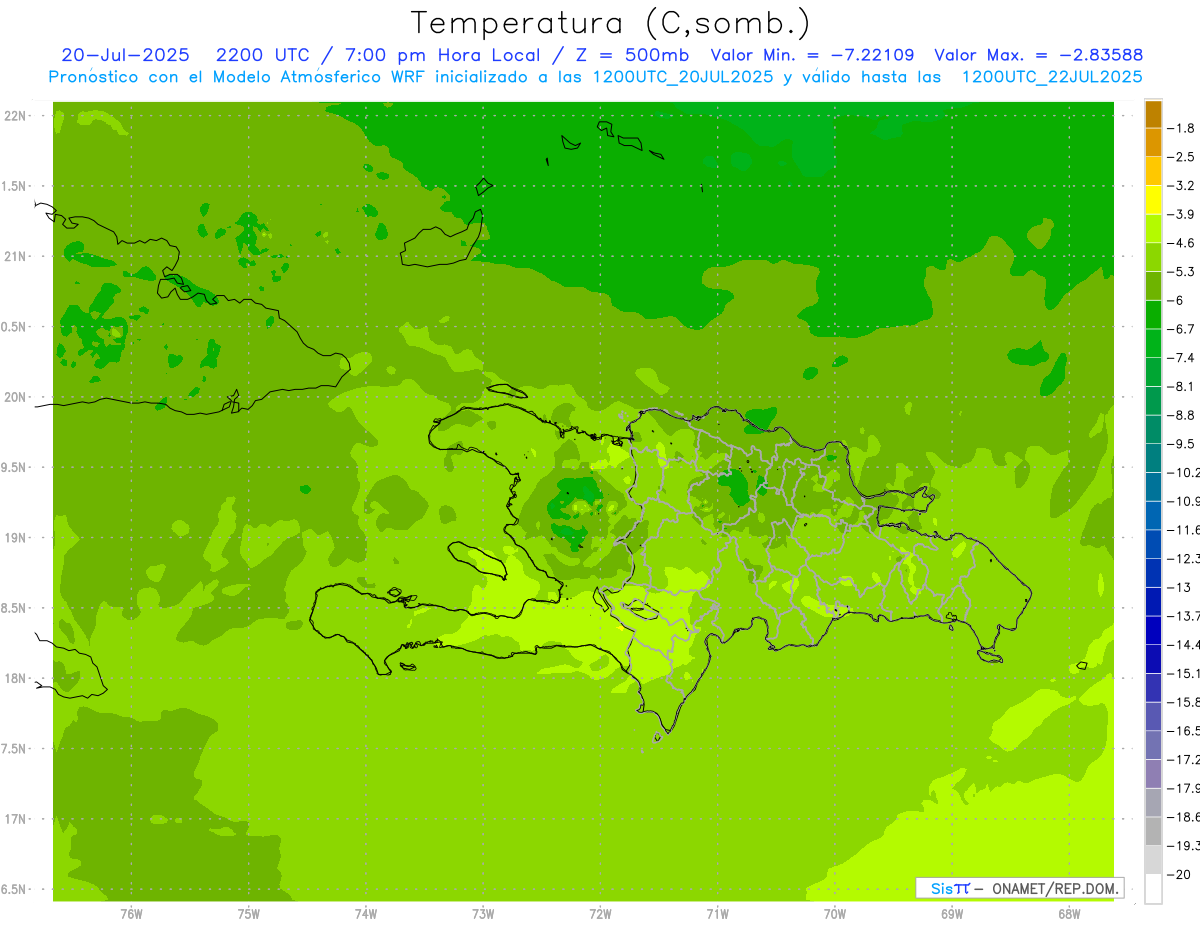This screenshot has height=927, width=1200.
Task: Select legend swatch between -2.5 and -3.2
Action: (x=1153, y=171)
